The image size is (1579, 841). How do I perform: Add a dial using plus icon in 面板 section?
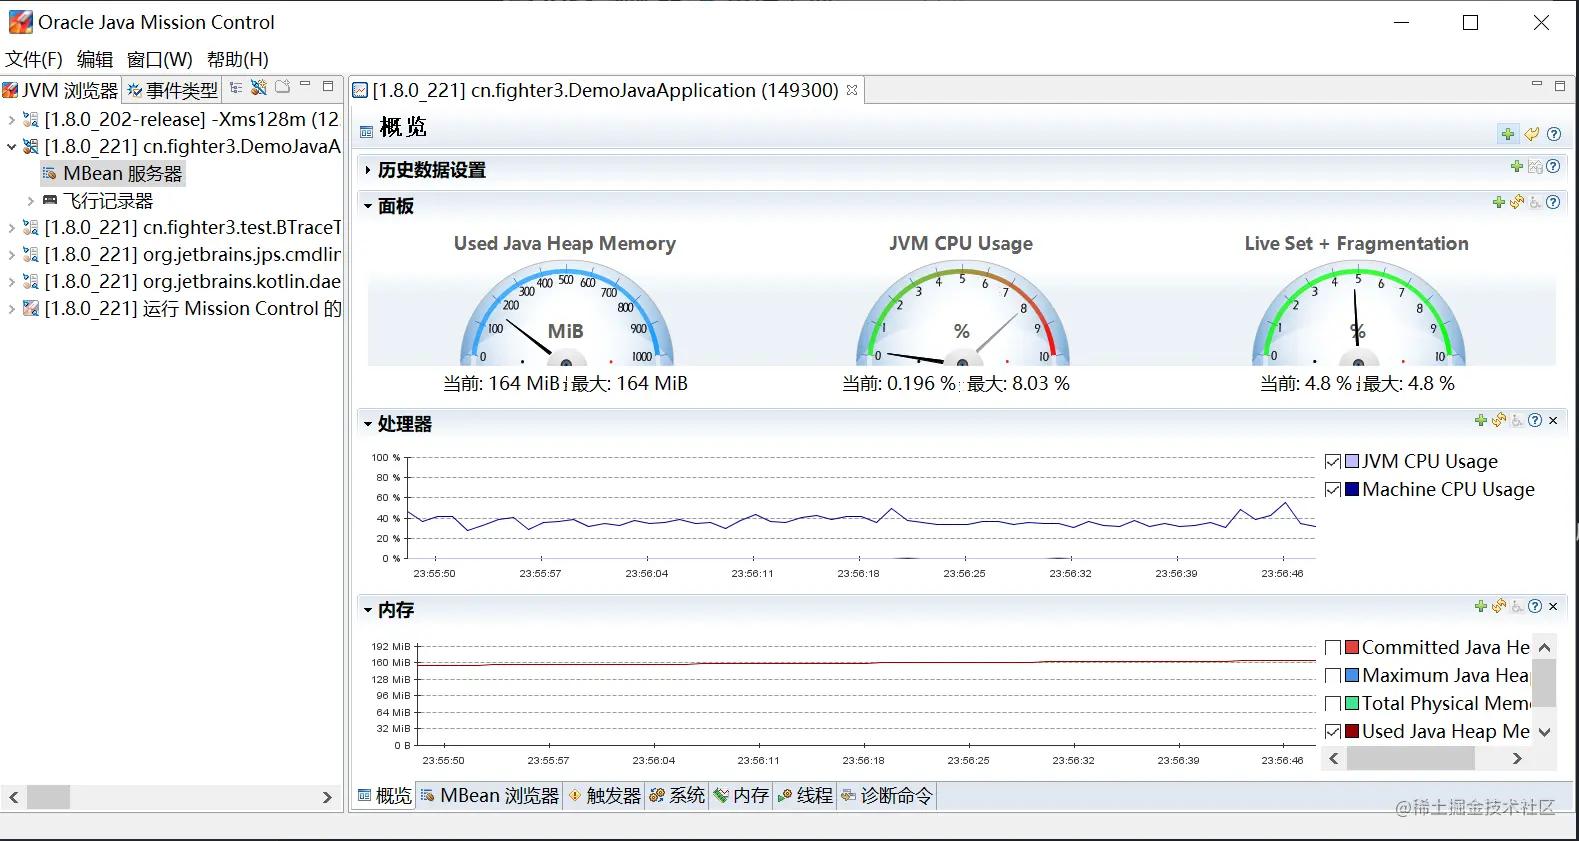[x=1499, y=202]
